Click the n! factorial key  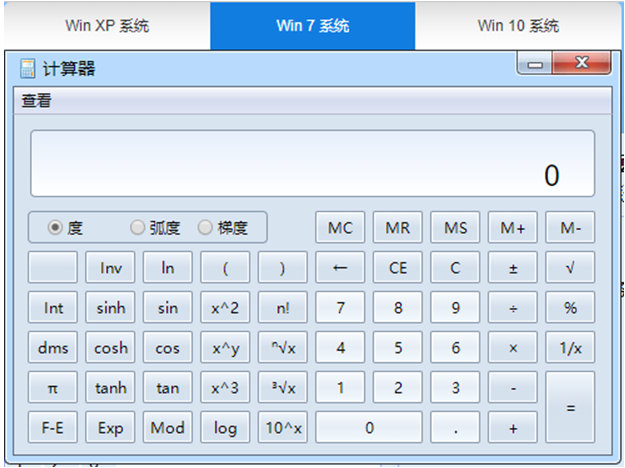(x=283, y=307)
